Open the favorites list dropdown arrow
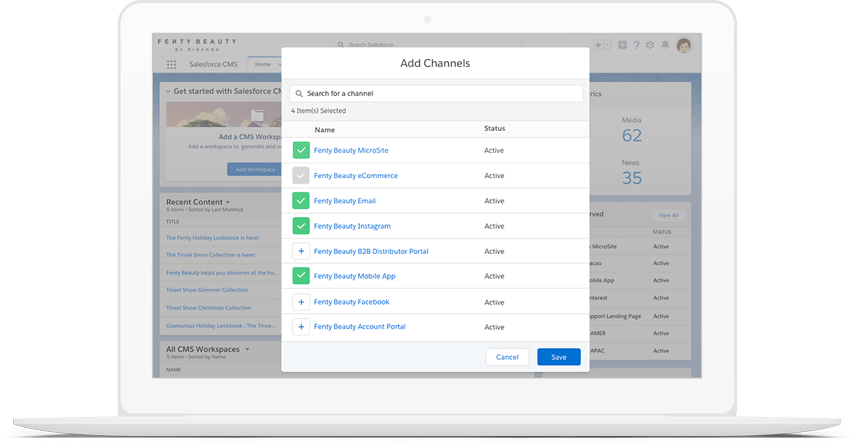Image resolution: width=857 pixels, height=447 pixels. [x=607, y=45]
